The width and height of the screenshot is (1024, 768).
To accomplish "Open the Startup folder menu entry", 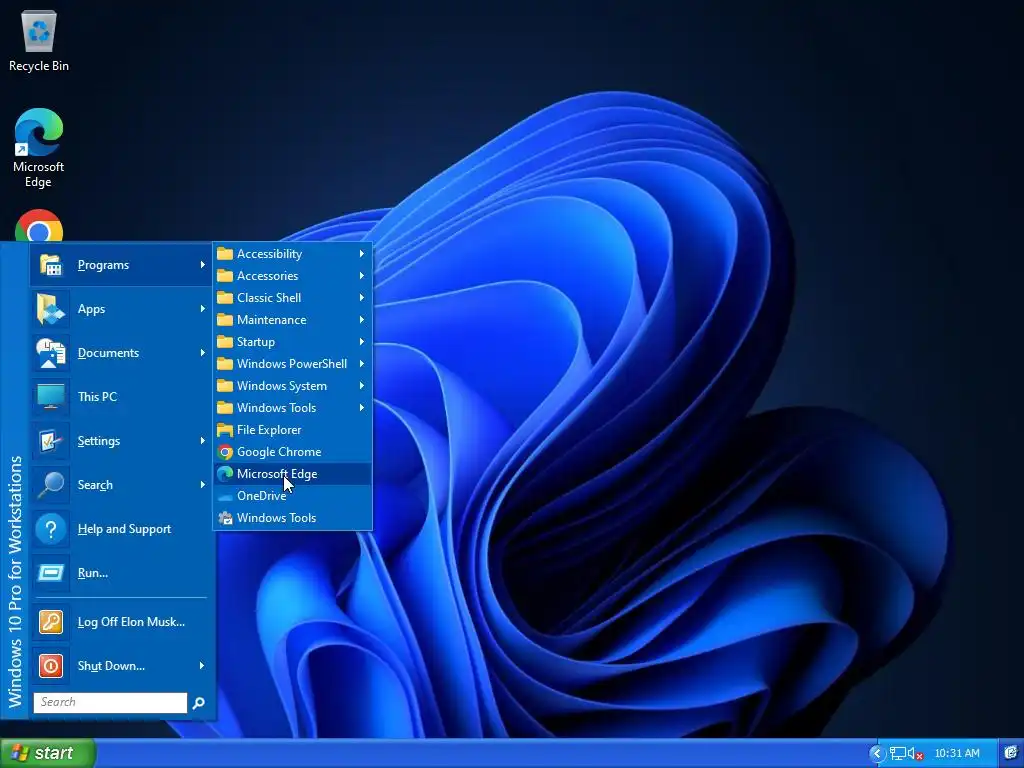I will pos(293,342).
